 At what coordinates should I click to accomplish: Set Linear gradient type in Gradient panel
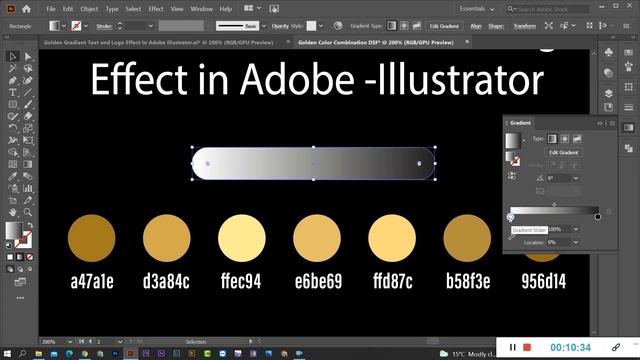tap(552, 139)
